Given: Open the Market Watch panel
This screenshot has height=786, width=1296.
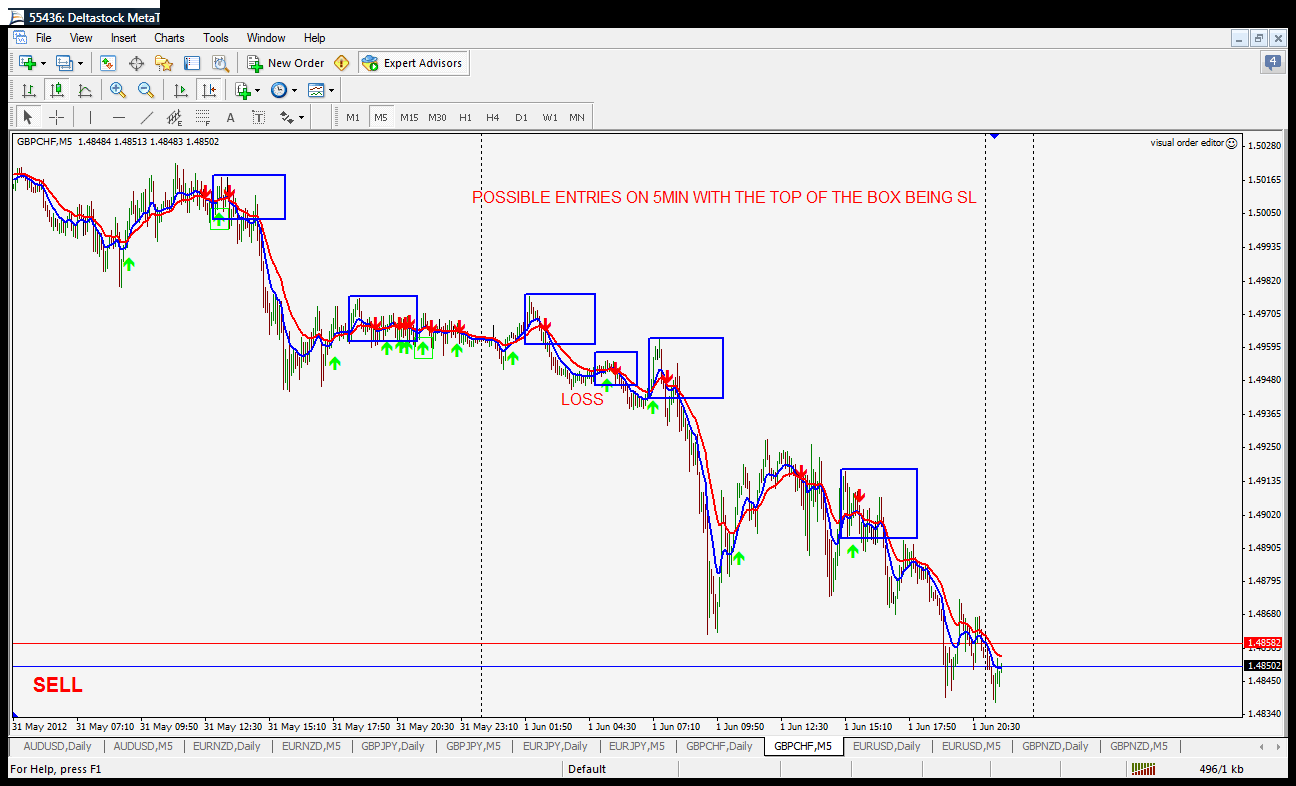Looking at the screenshot, I should (x=108, y=63).
